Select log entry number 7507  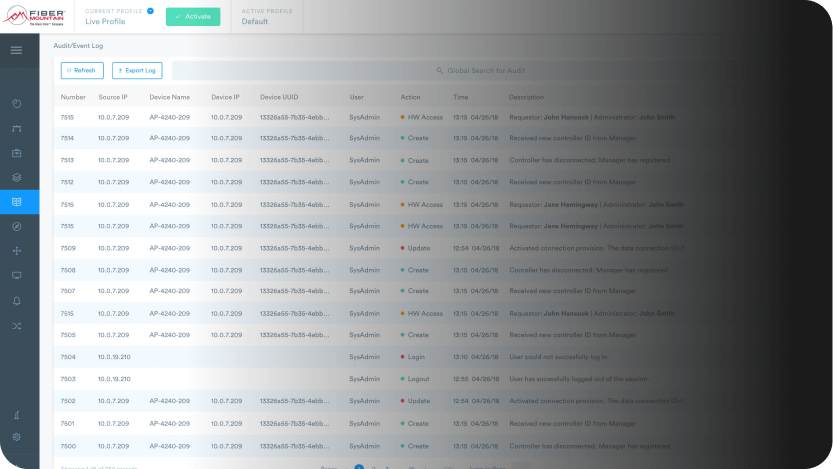[68, 291]
